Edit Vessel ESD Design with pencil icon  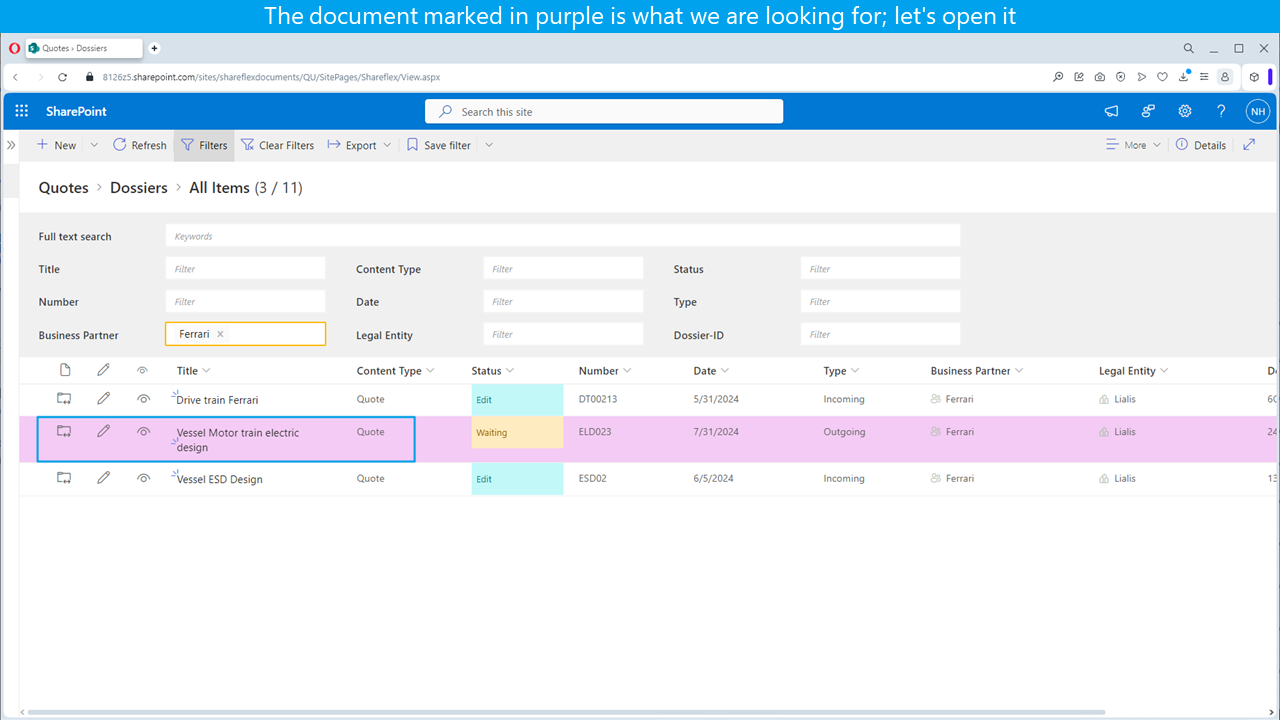(104, 478)
